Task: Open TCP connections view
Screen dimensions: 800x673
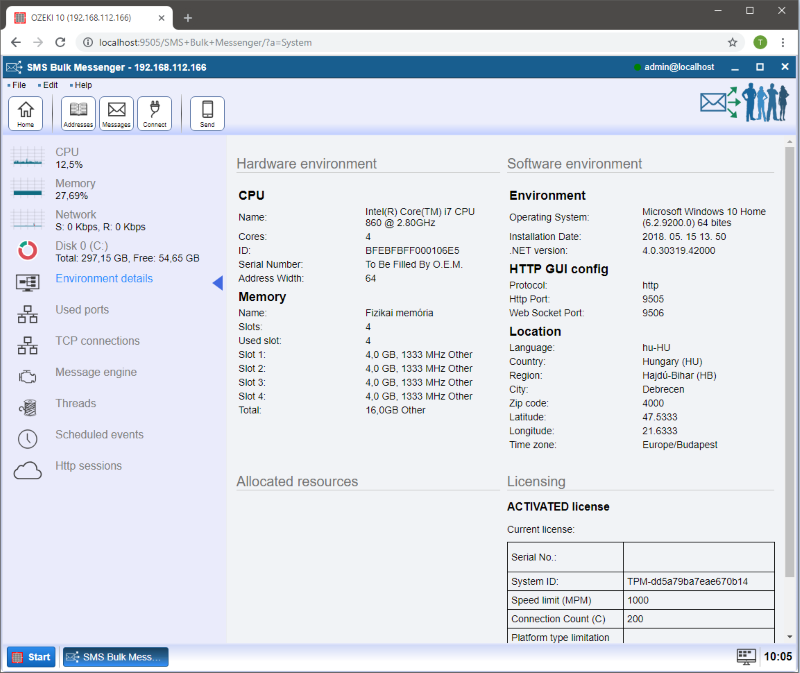Action: [x=97, y=342]
